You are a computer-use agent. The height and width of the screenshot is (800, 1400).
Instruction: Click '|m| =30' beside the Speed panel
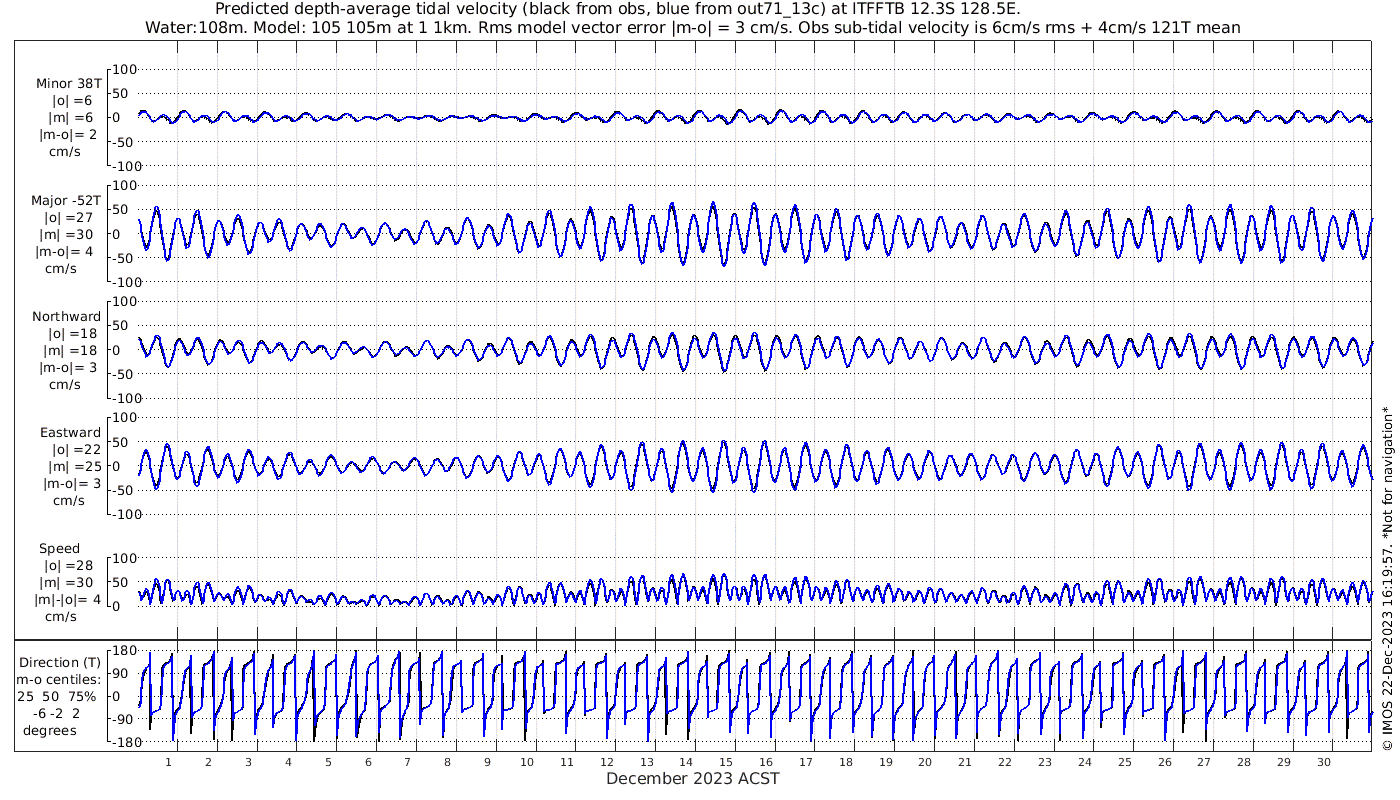coord(69,582)
